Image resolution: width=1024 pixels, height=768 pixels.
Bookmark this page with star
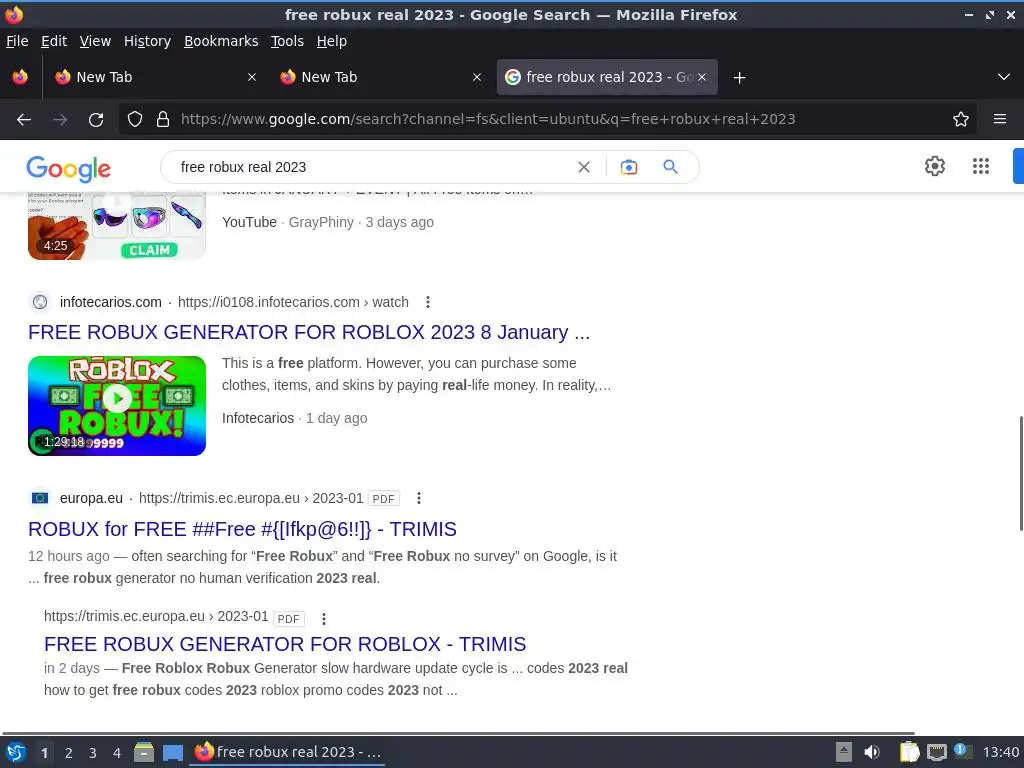960,119
